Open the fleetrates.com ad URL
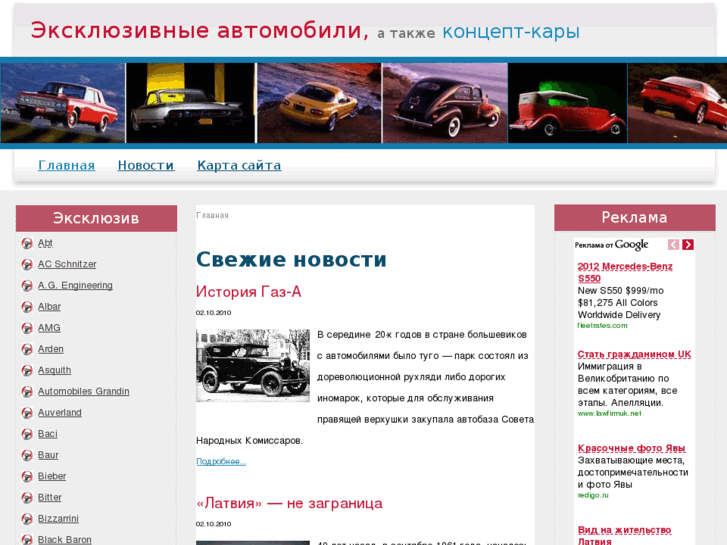Viewport: 727px width, 545px height. tap(602, 326)
